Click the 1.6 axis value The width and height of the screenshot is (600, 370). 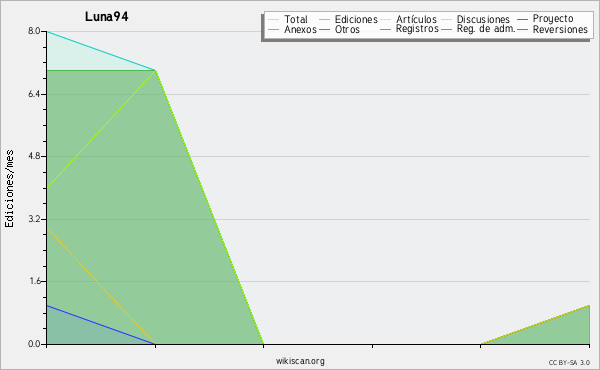coord(34,281)
